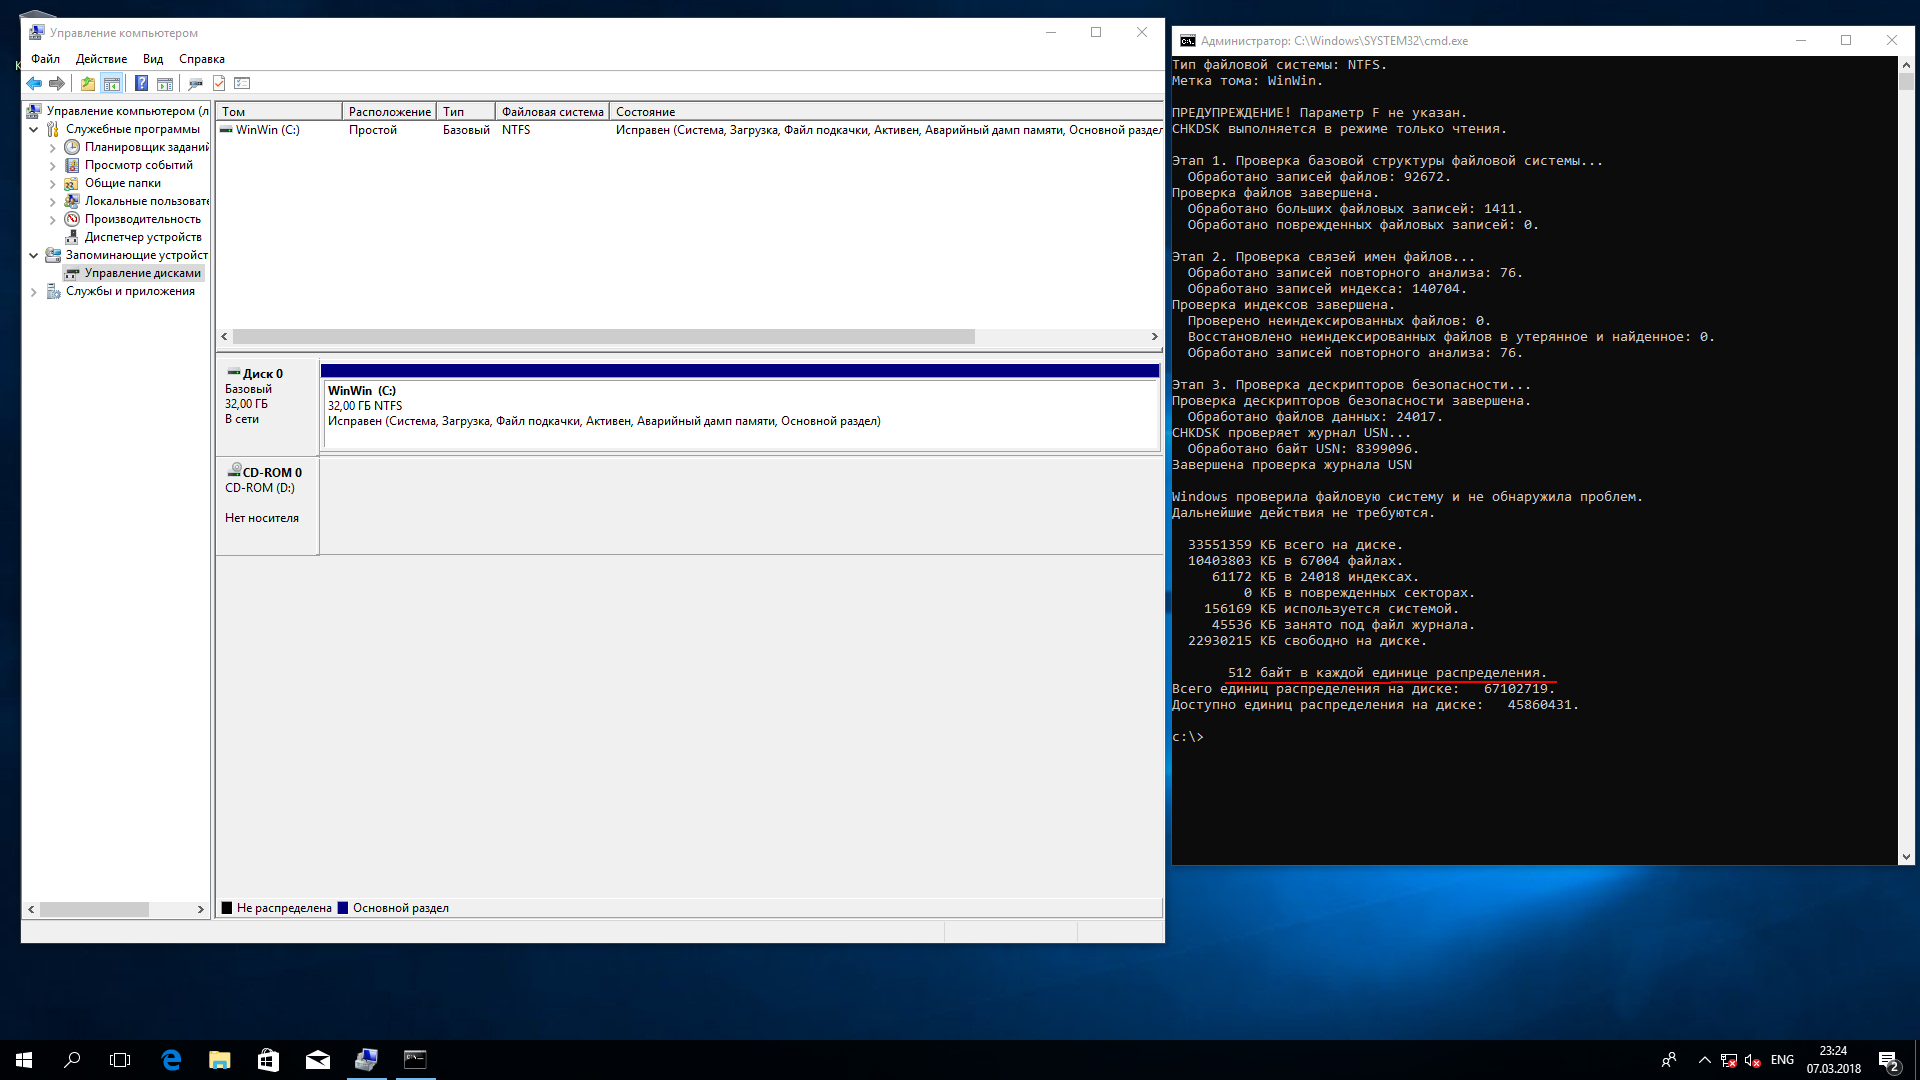Open Microsoft Edge from the taskbar
This screenshot has height=1080, width=1920.
pos(171,1060)
